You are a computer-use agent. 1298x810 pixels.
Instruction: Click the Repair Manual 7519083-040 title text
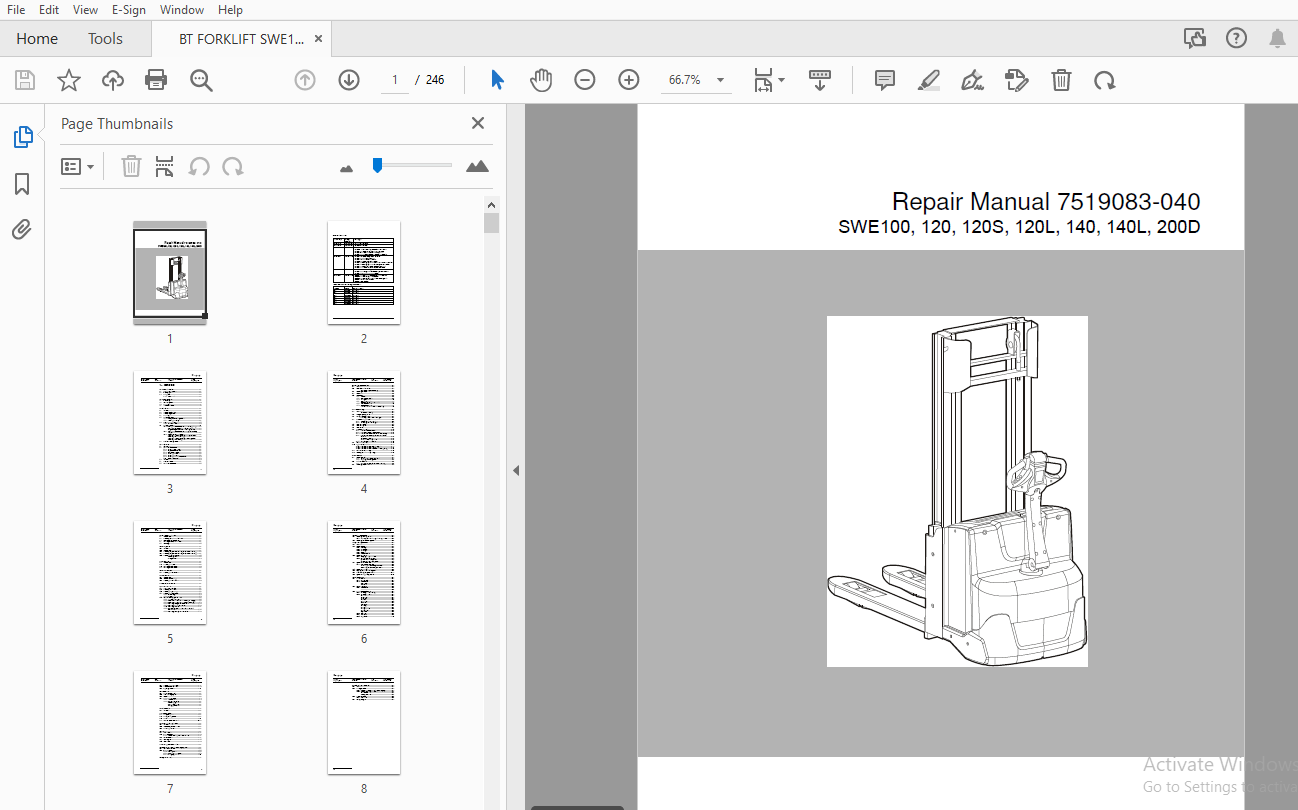point(1046,202)
